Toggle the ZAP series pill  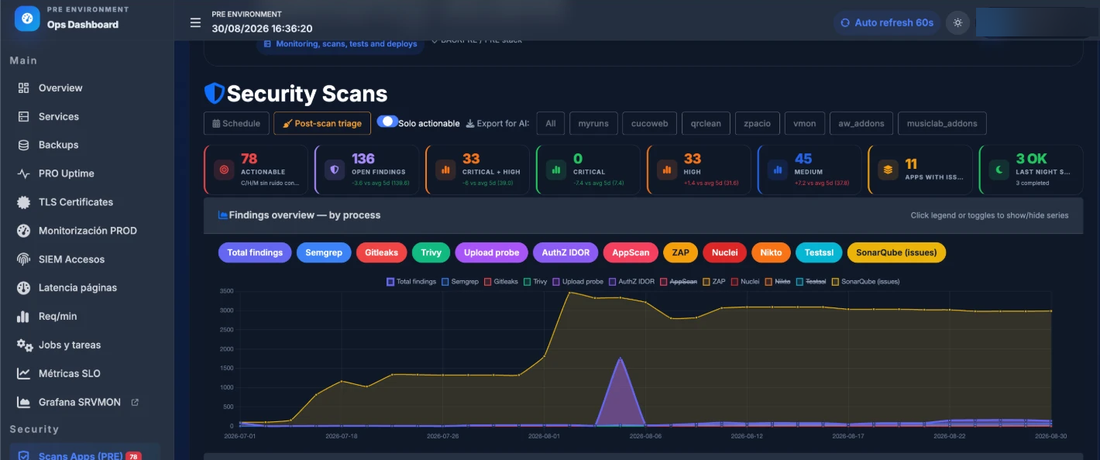pos(680,252)
